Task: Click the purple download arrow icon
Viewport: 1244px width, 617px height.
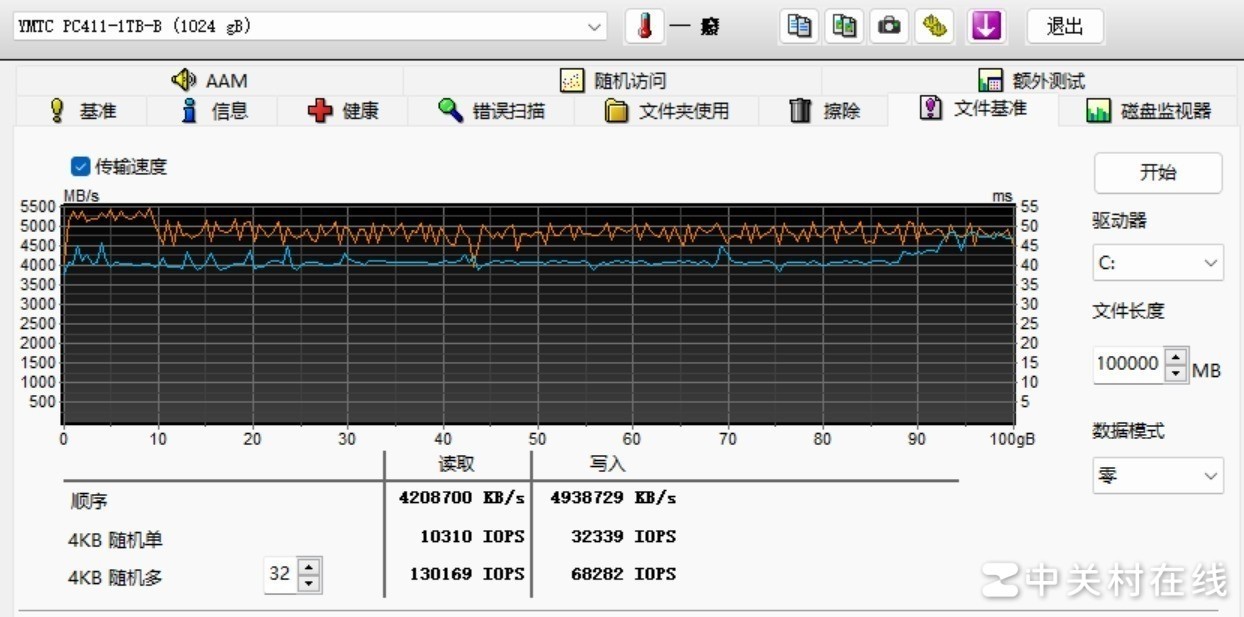Action: coord(986,26)
